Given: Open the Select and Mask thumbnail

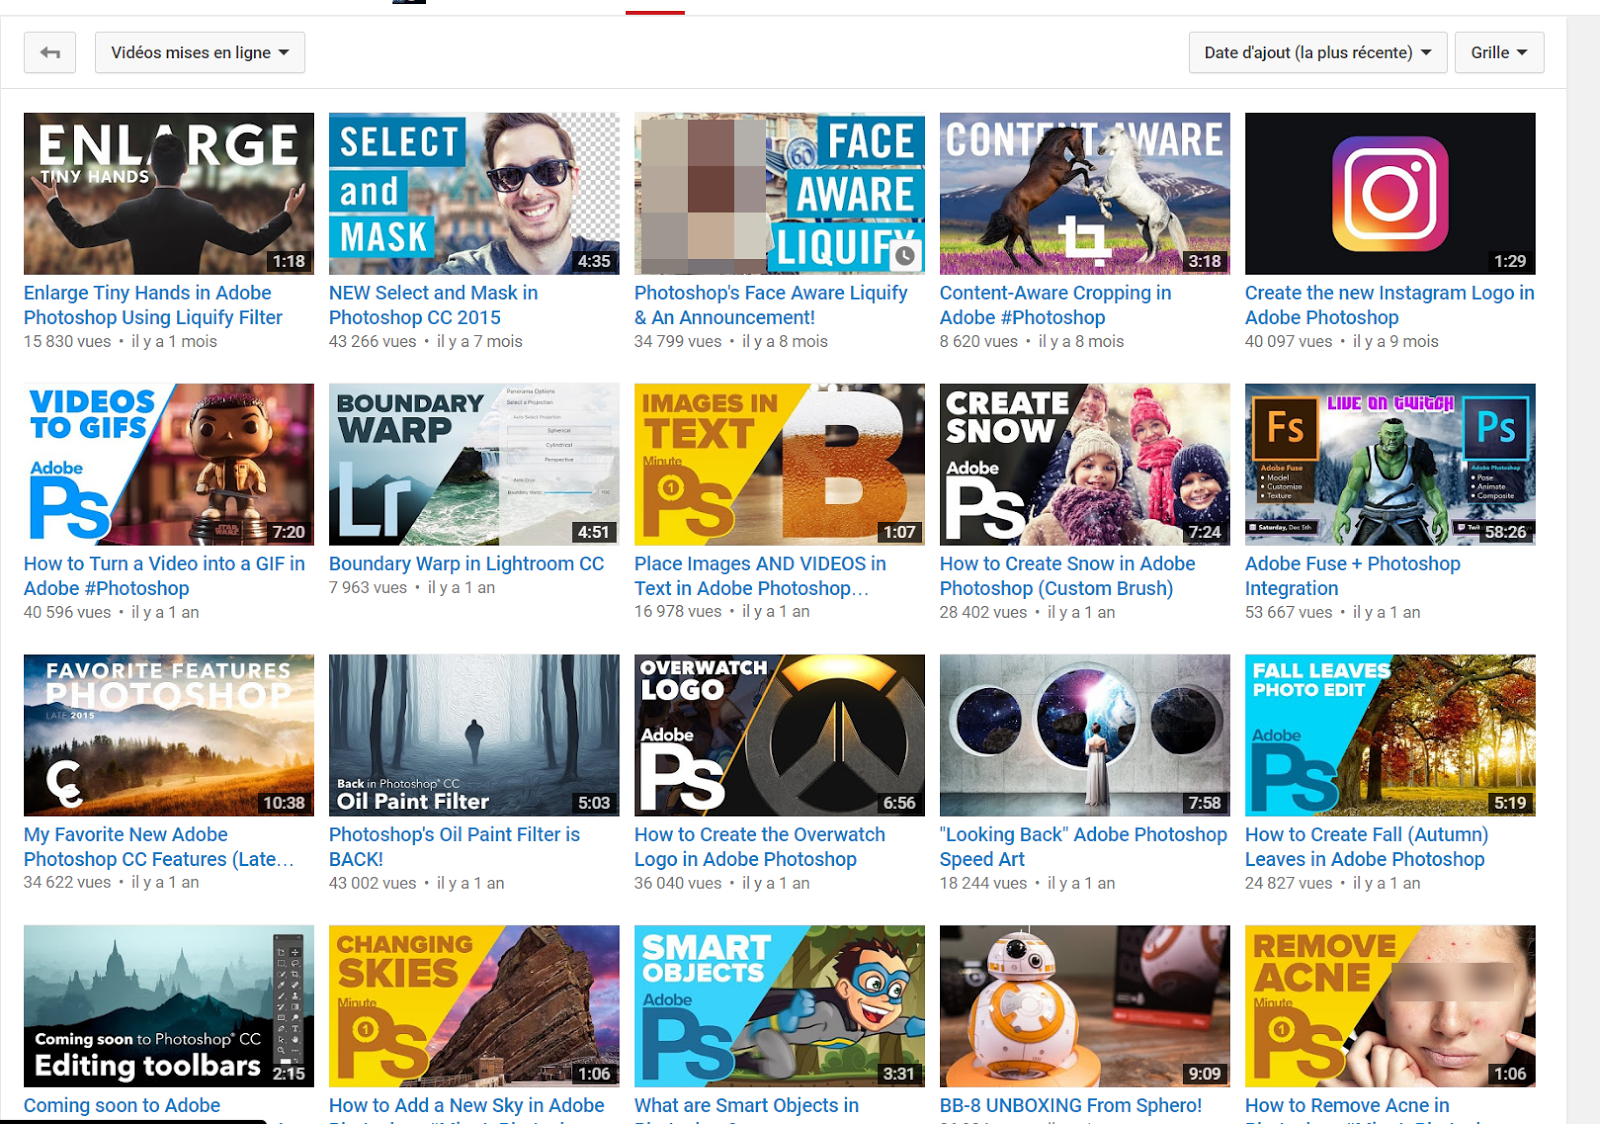Looking at the screenshot, I should click(x=474, y=194).
